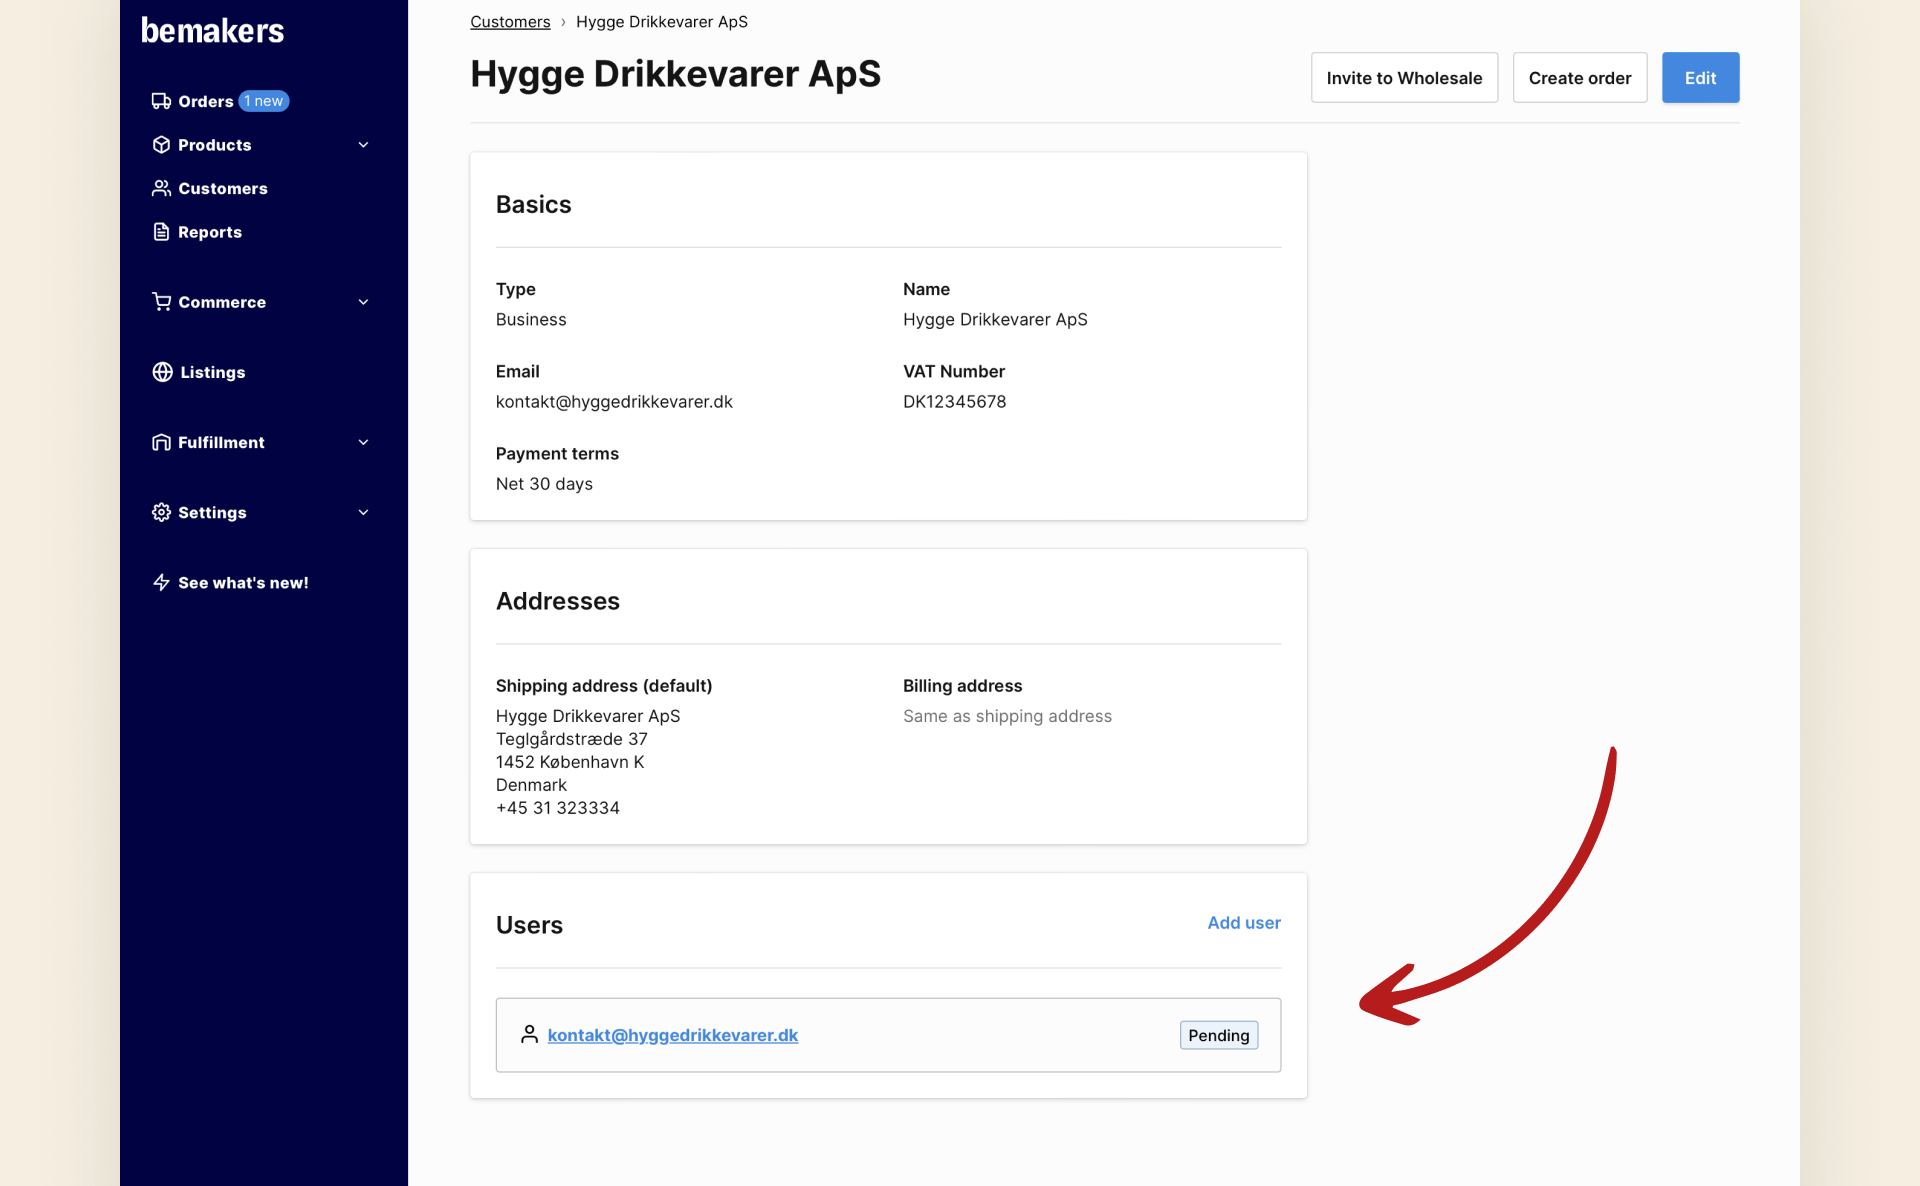1920x1186 pixels.
Task: Click the user icon beside kontakt email
Action: [x=530, y=1034]
